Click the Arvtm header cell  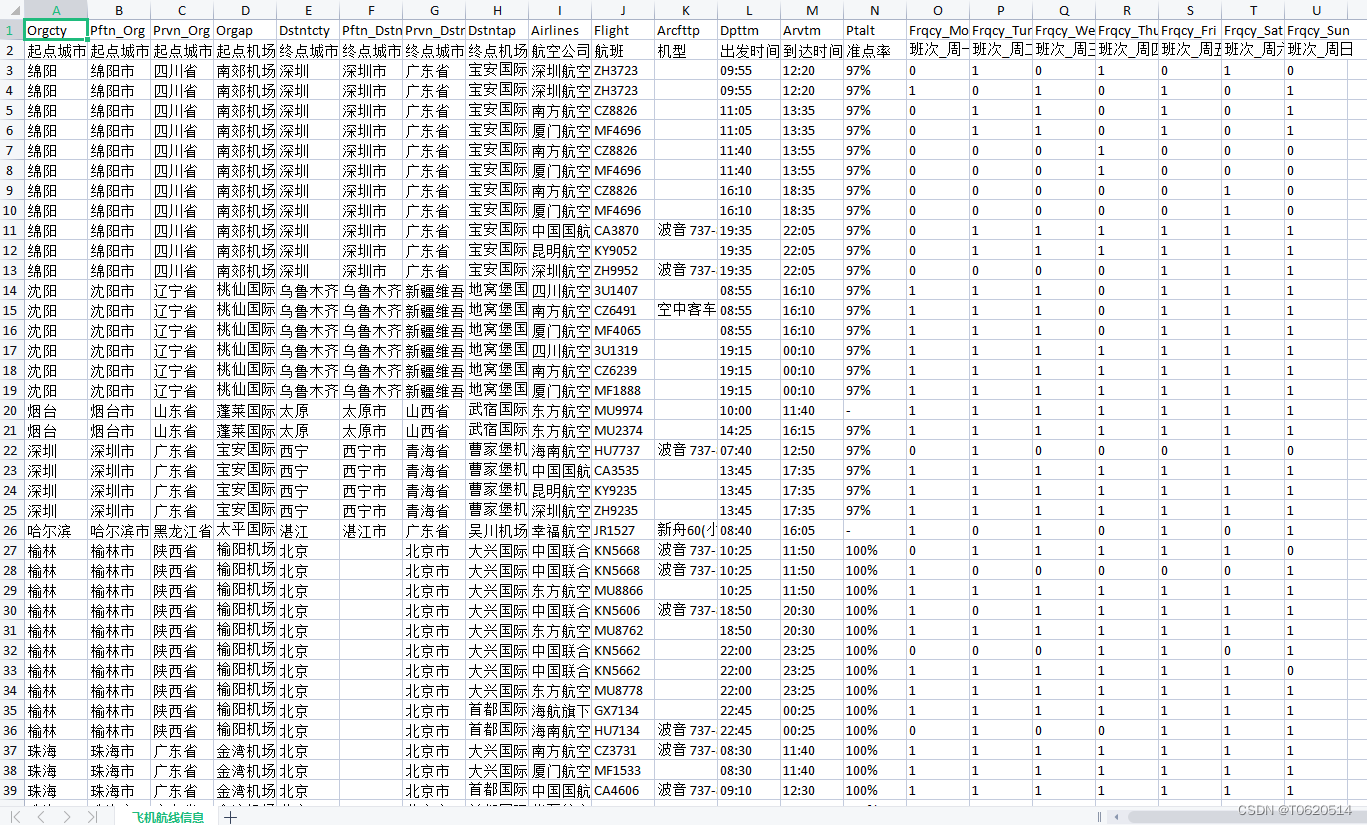[x=812, y=30]
